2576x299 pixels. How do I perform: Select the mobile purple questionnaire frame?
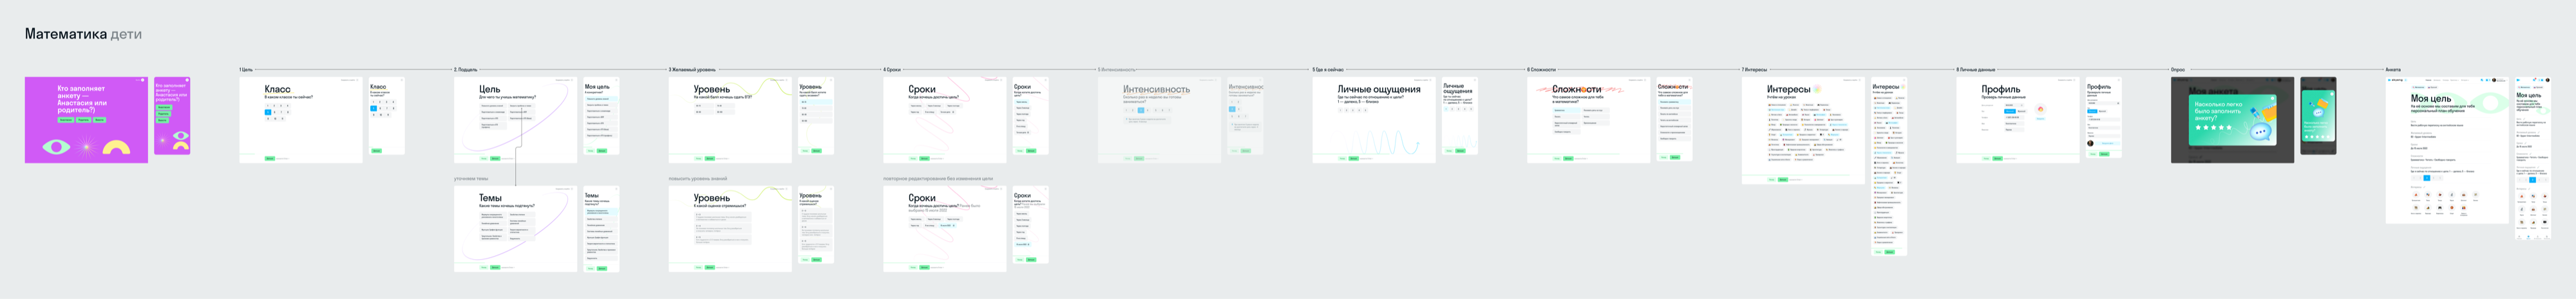pos(172,116)
